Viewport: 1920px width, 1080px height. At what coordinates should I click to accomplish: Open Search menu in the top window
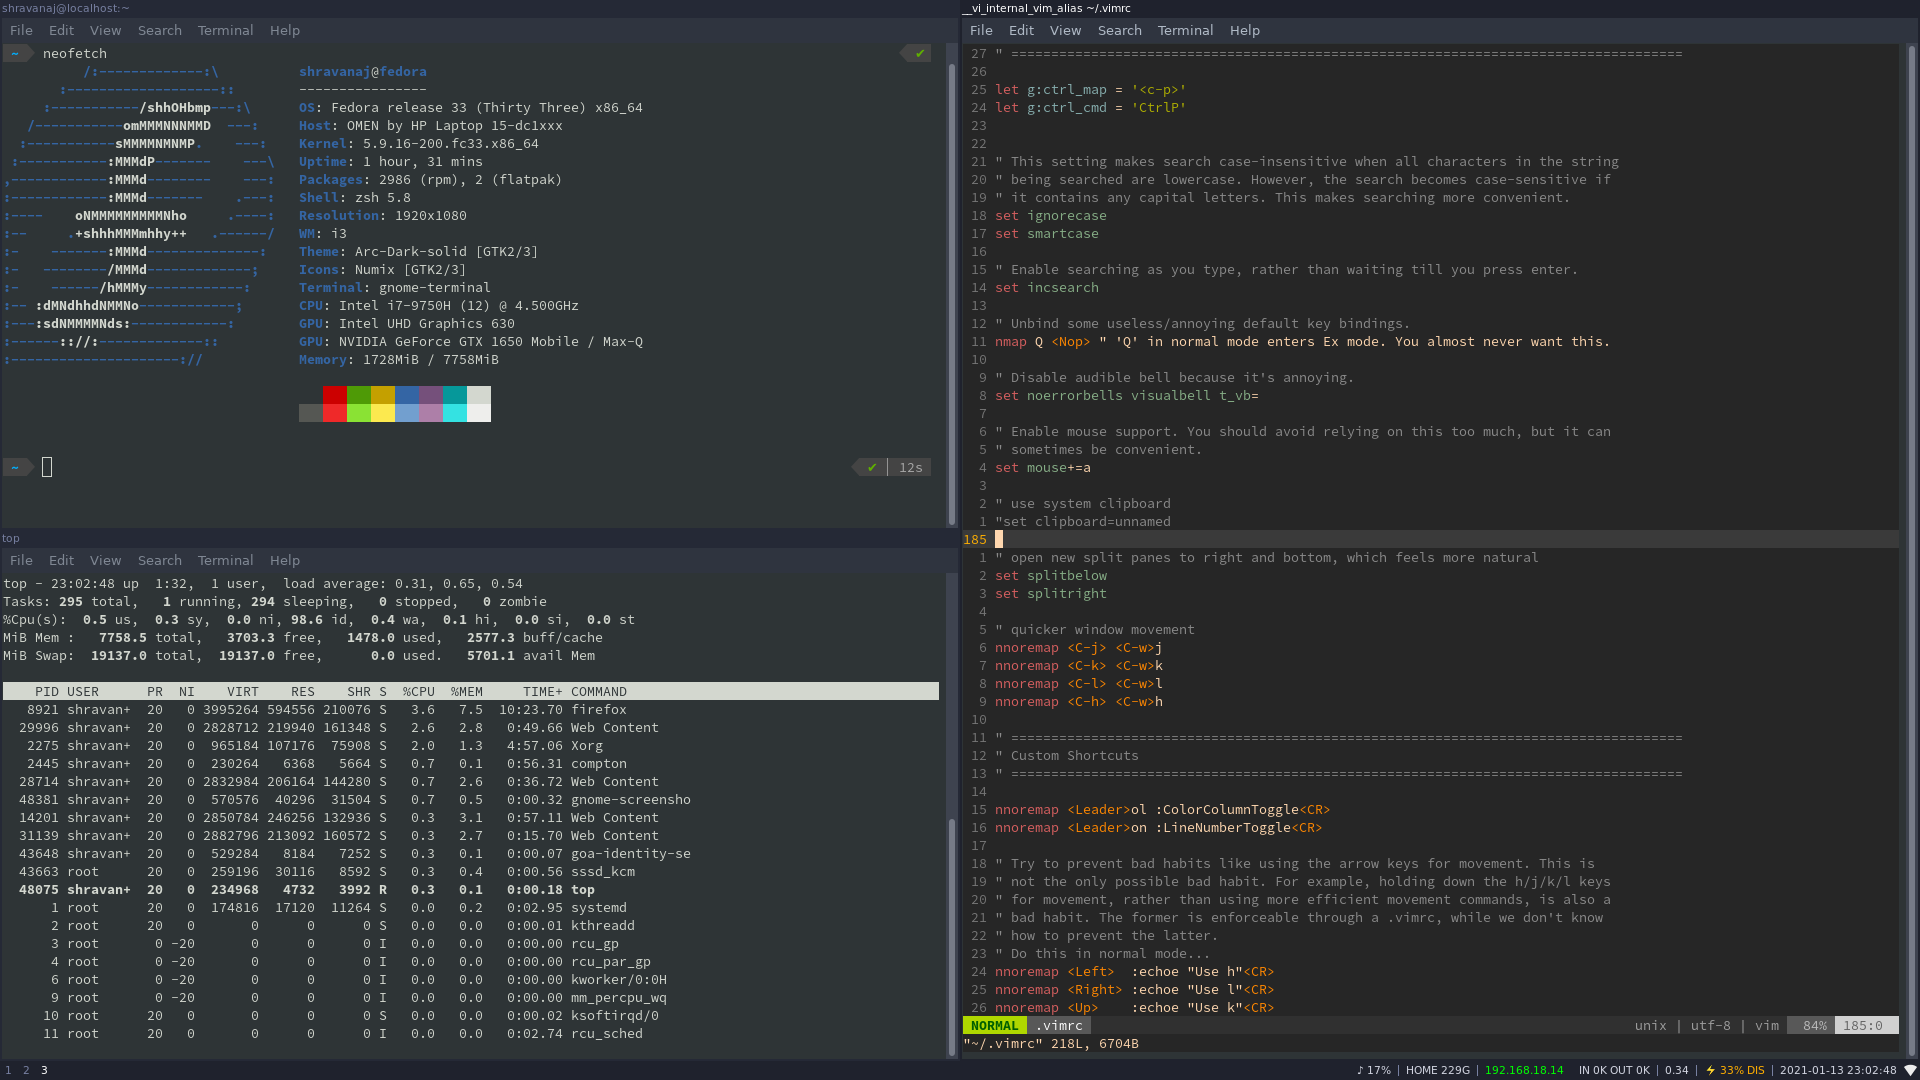160,561
